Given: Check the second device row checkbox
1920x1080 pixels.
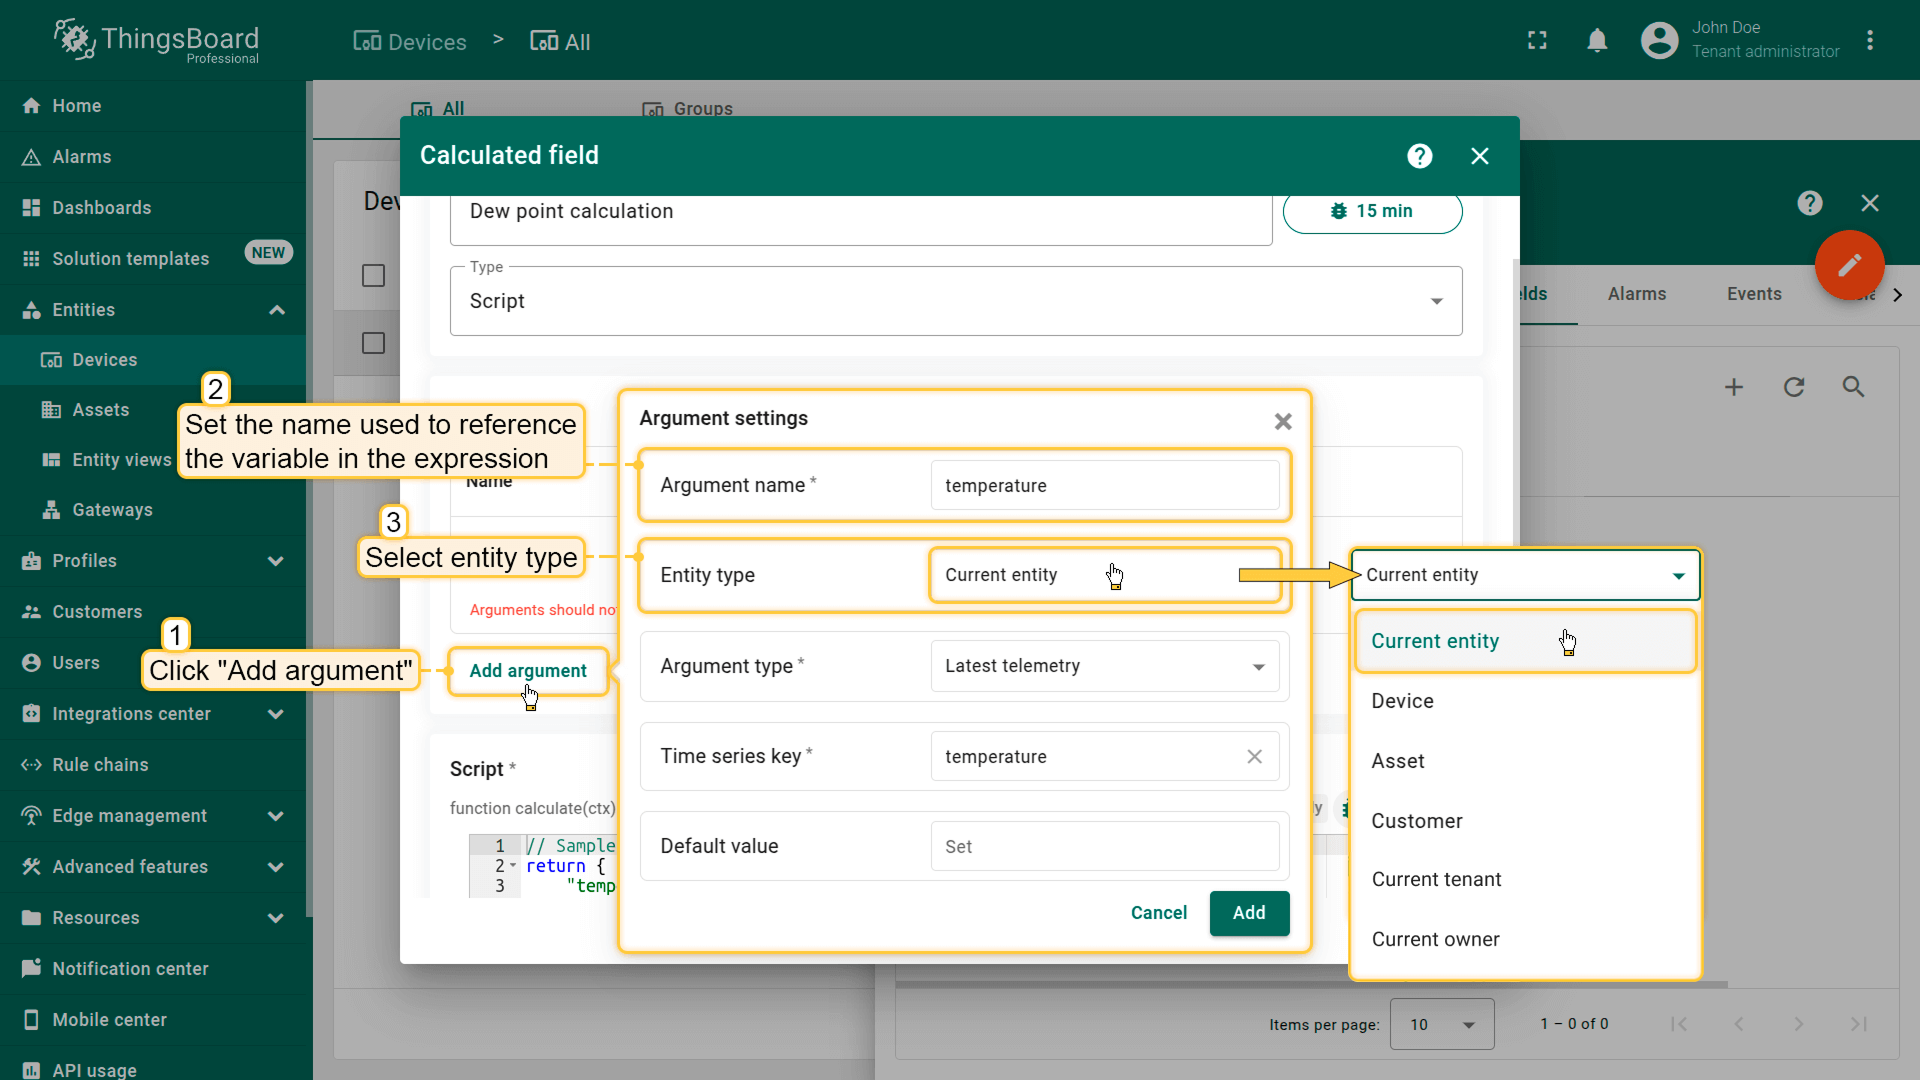Looking at the screenshot, I should 373,343.
